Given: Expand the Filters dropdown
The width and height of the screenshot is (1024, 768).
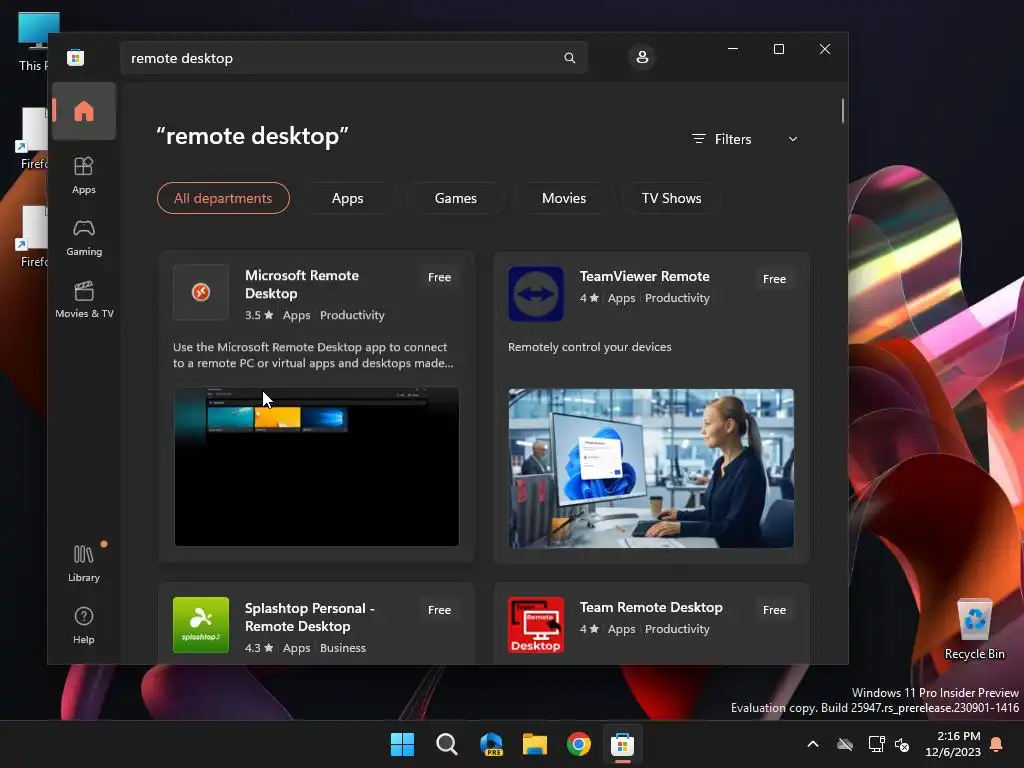Looking at the screenshot, I should 744,139.
